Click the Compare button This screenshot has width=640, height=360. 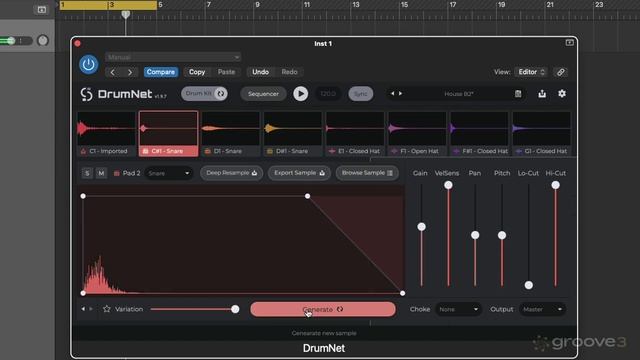coord(161,72)
